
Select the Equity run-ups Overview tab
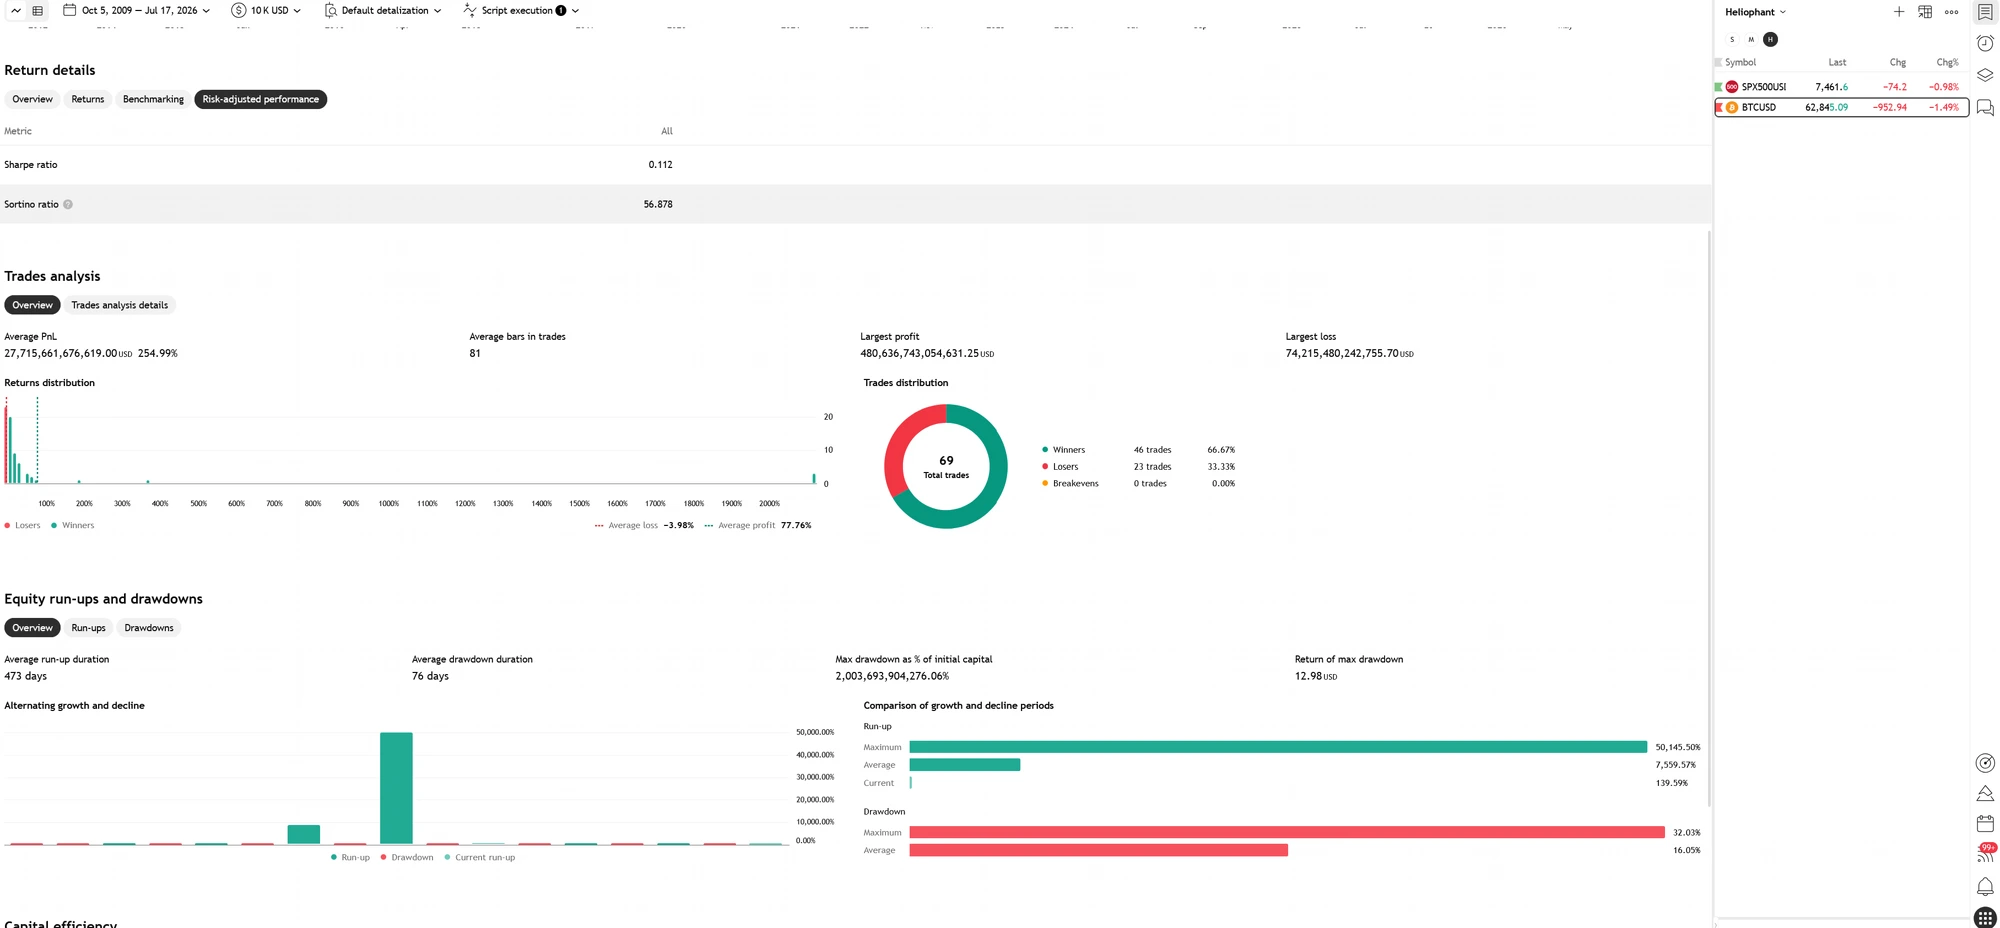32,628
